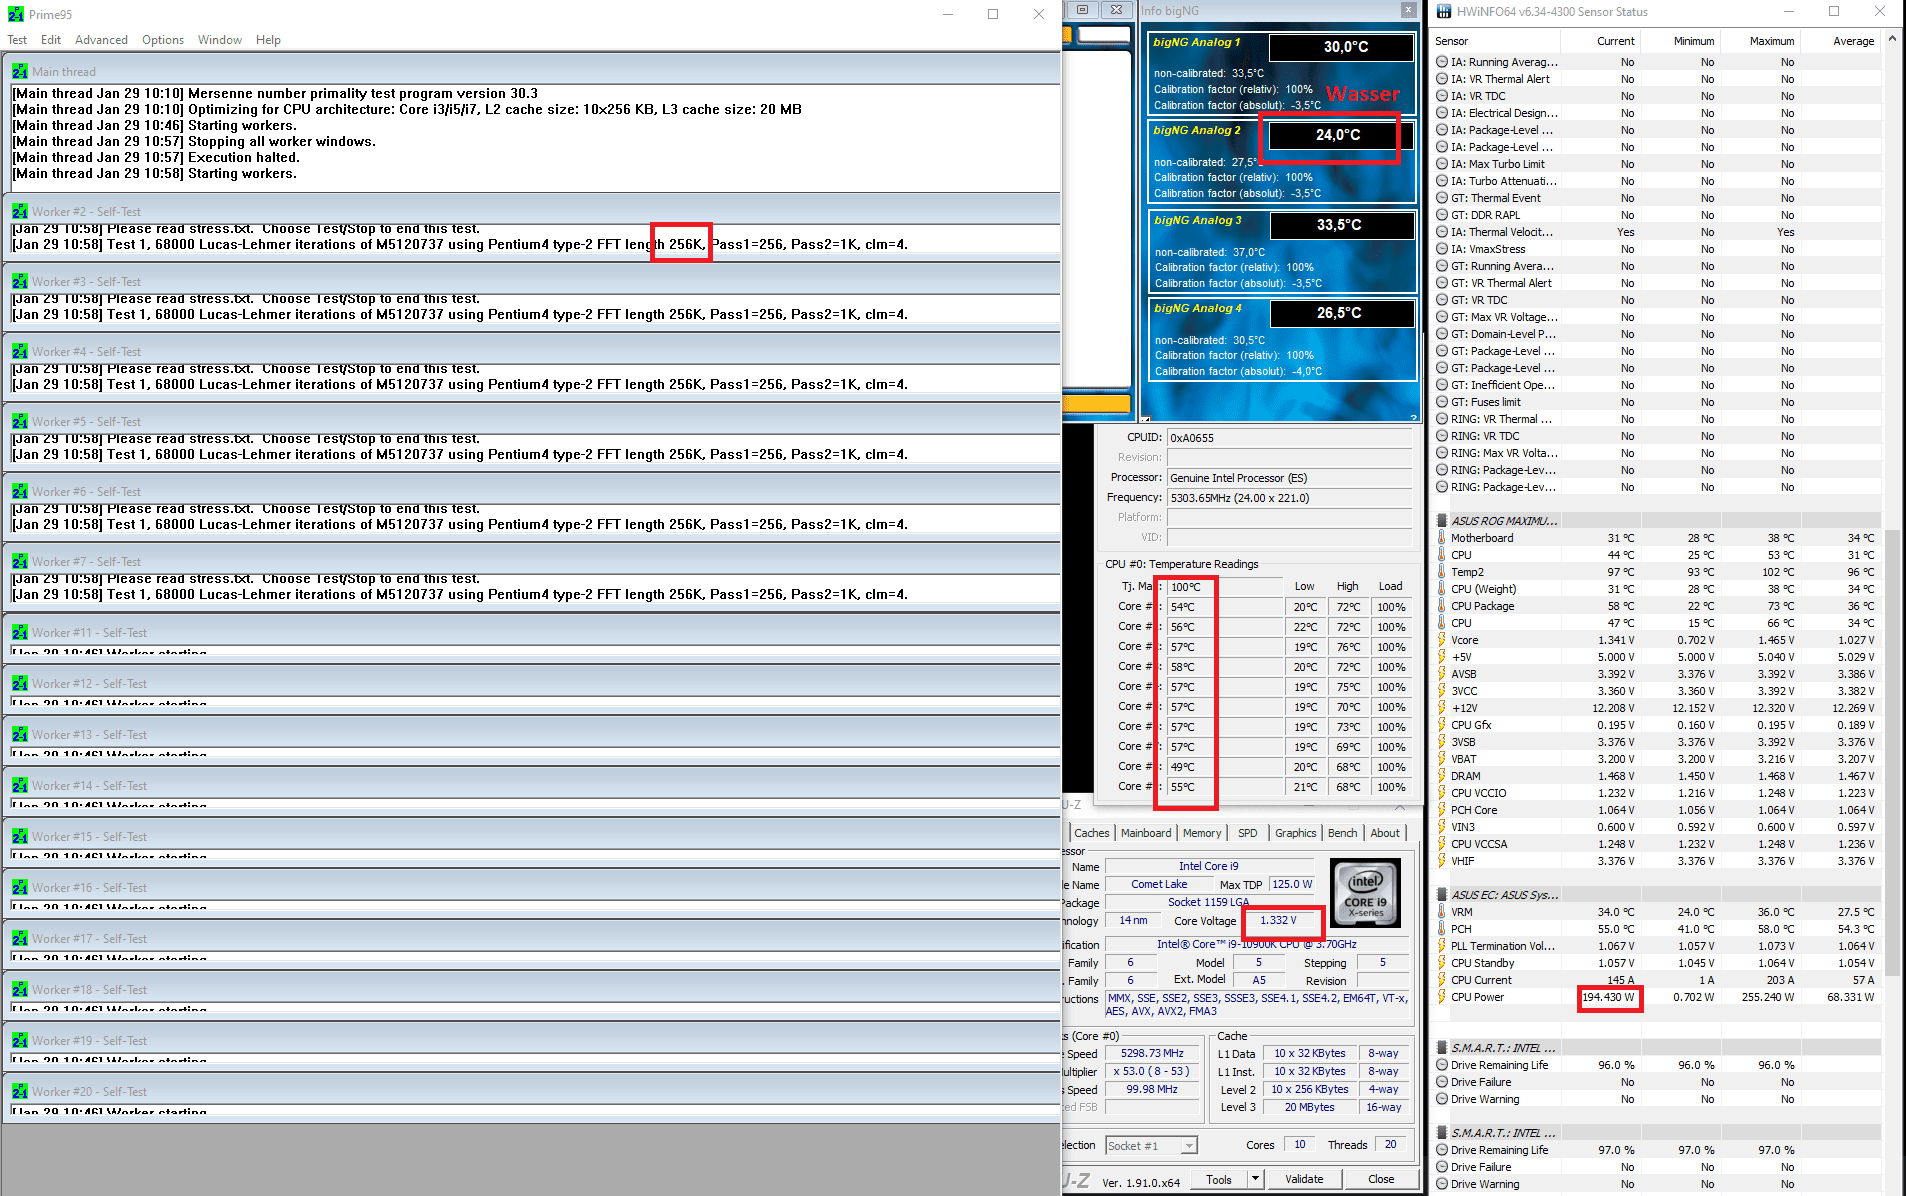
Task: Click the Intel Core i9 logo in CPU-Z
Action: coord(1365,893)
